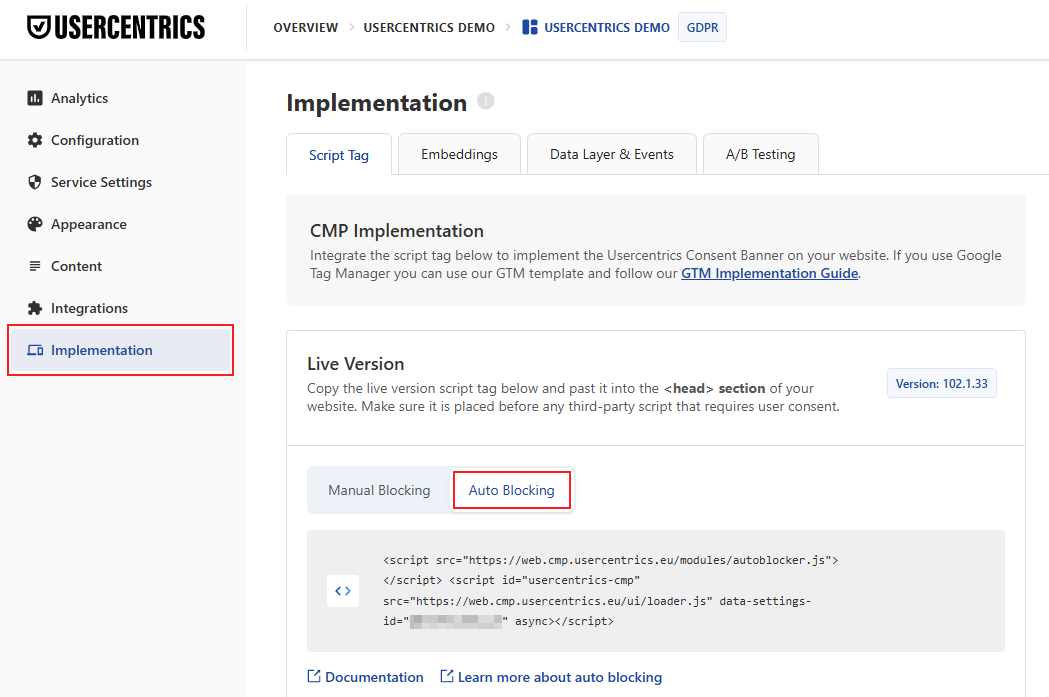This screenshot has width=1049, height=697.
Task: Click the Service Settings shield icon
Action: click(x=35, y=182)
